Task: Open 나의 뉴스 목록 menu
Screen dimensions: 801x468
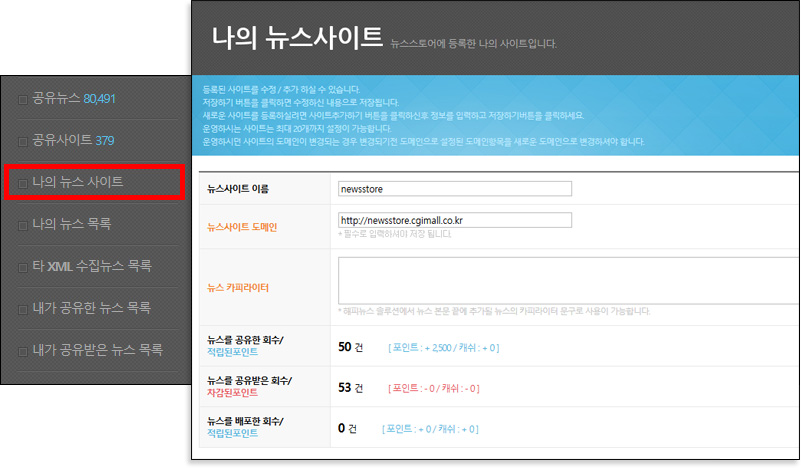Action: pyautogui.click(x=72, y=224)
